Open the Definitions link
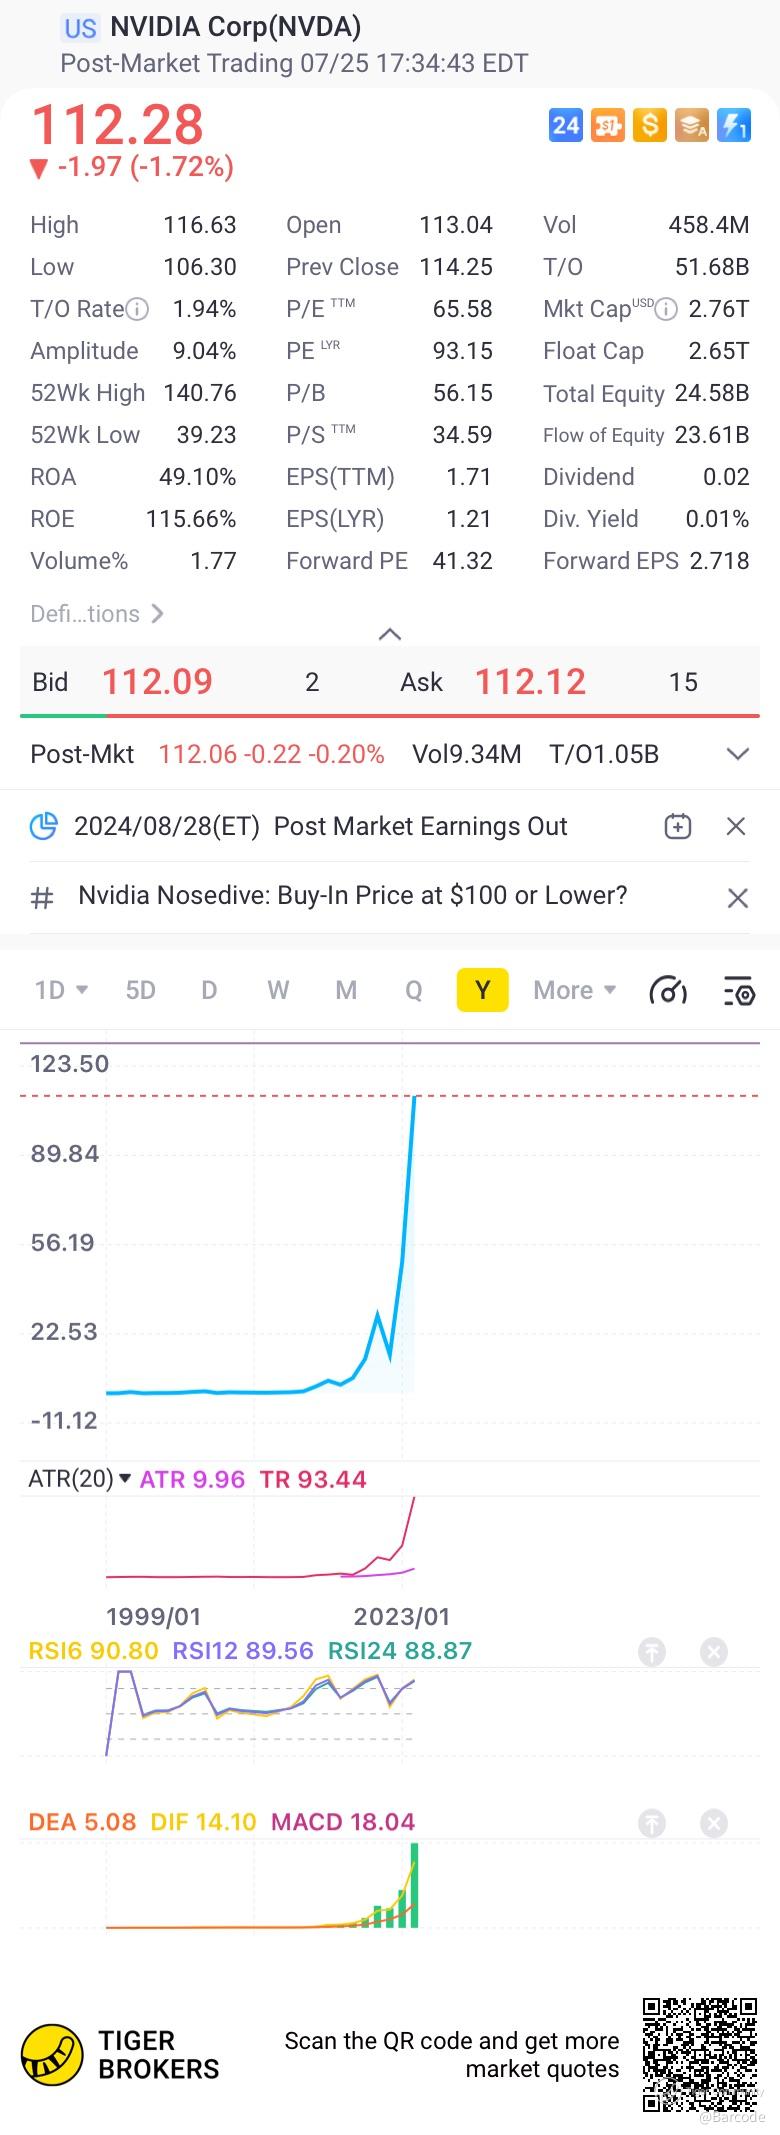 point(96,613)
